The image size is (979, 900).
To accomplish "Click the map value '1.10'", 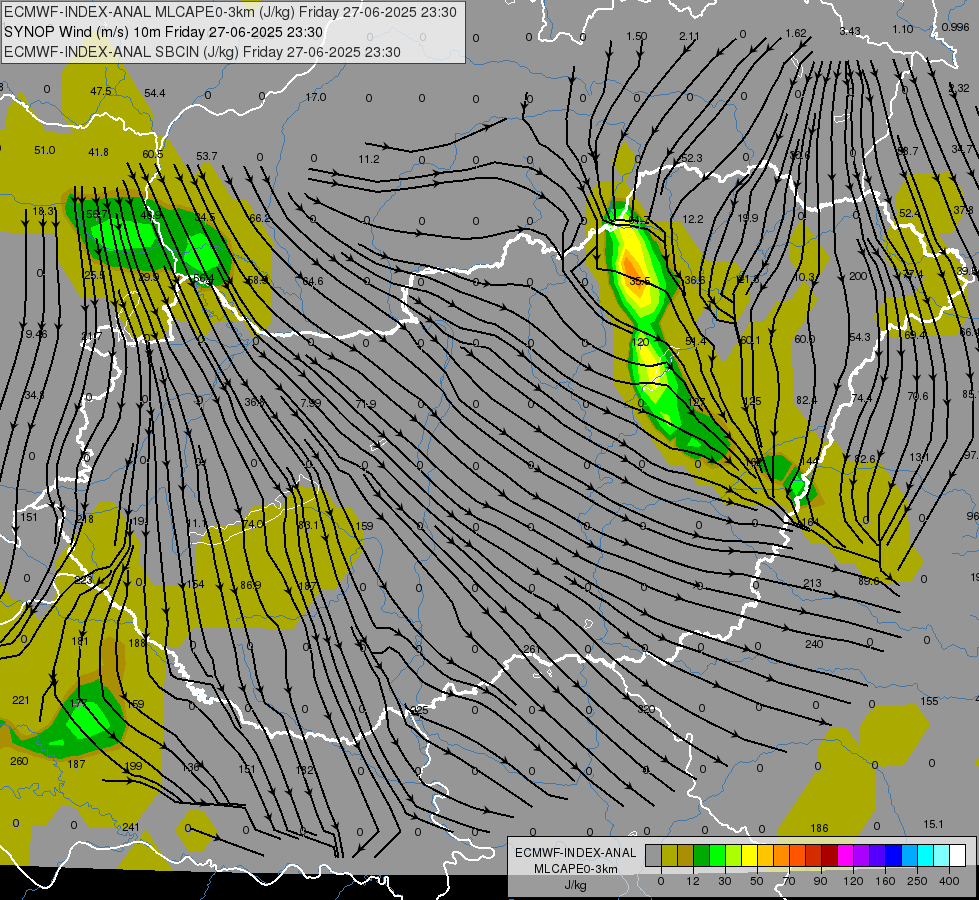I will click(x=903, y=29).
